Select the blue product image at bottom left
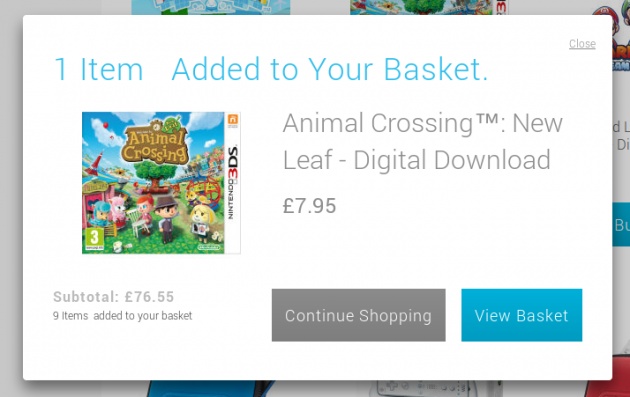The height and width of the screenshot is (397, 630). [x=210, y=389]
